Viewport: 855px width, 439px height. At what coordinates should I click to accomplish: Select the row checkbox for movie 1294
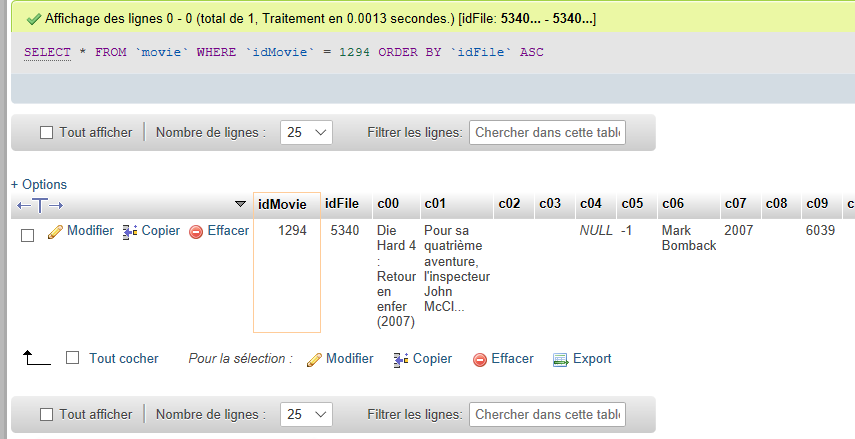pos(27,236)
